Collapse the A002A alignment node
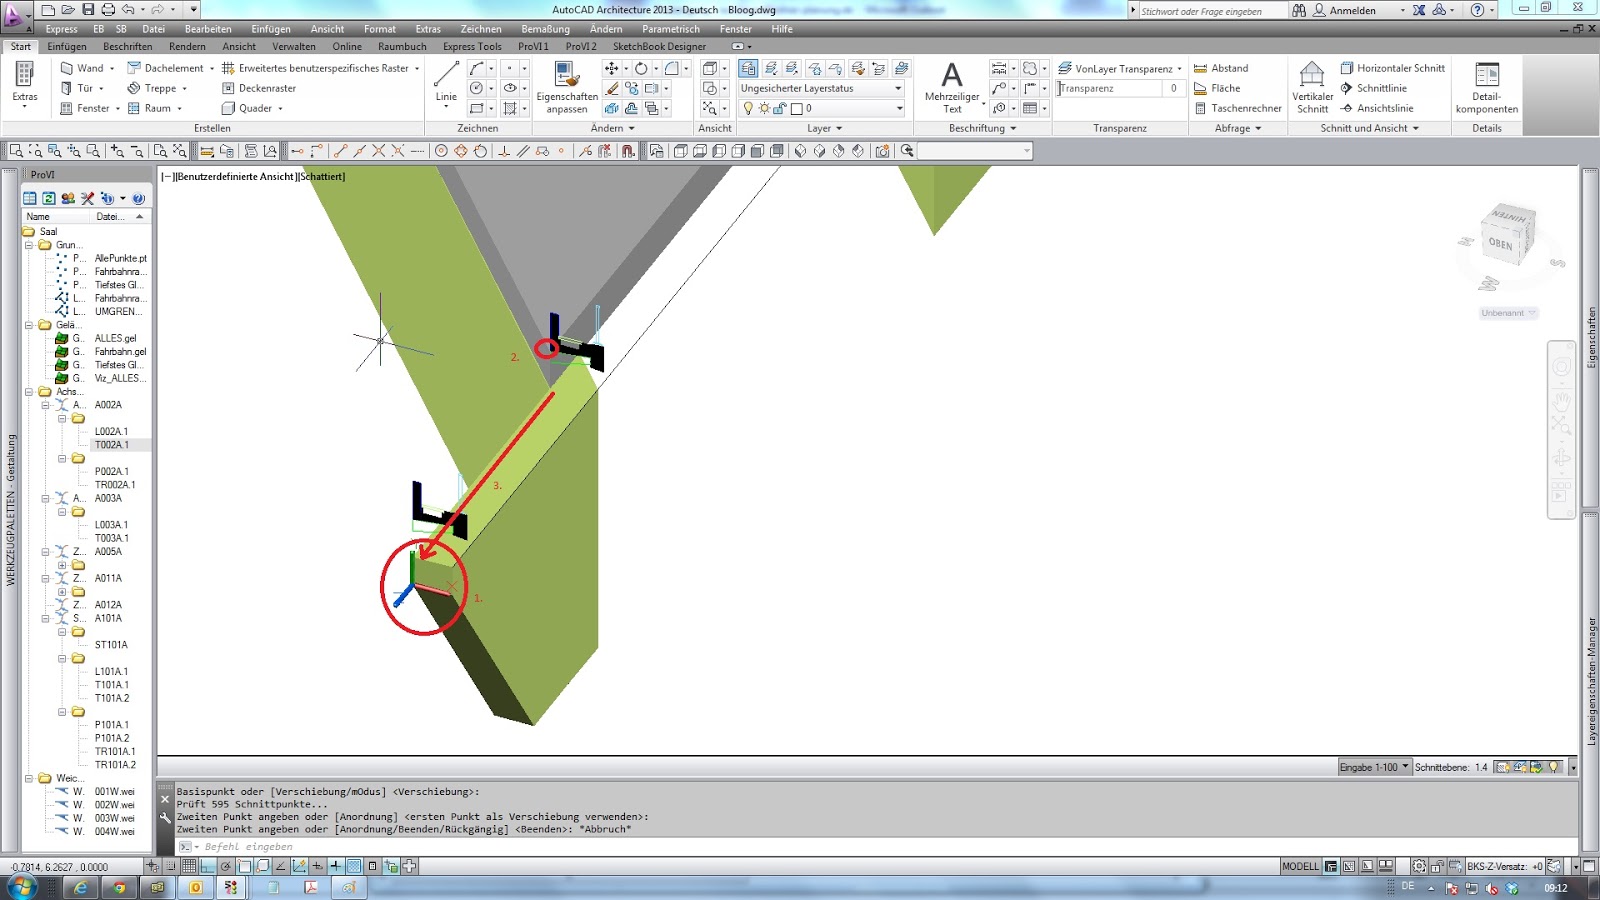This screenshot has width=1600, height=900. pos(45,405)
